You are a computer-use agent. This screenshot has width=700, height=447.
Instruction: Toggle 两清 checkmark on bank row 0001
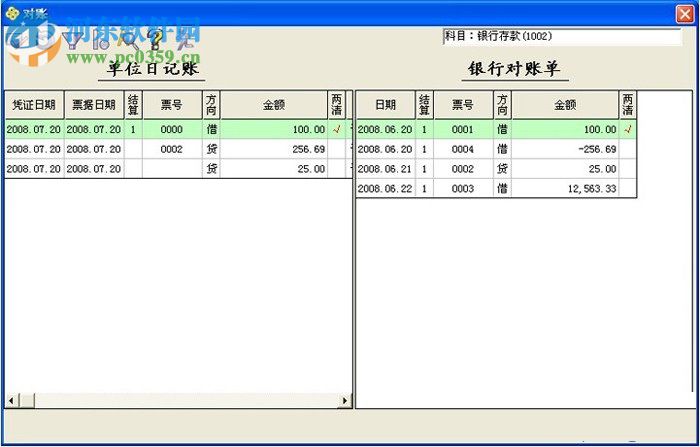(x=628, y=130)
